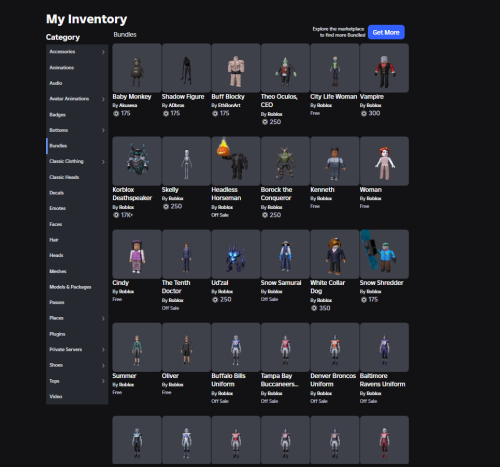Expand the Places category chevron
This screenshot has width=500, height=467.
103,318
